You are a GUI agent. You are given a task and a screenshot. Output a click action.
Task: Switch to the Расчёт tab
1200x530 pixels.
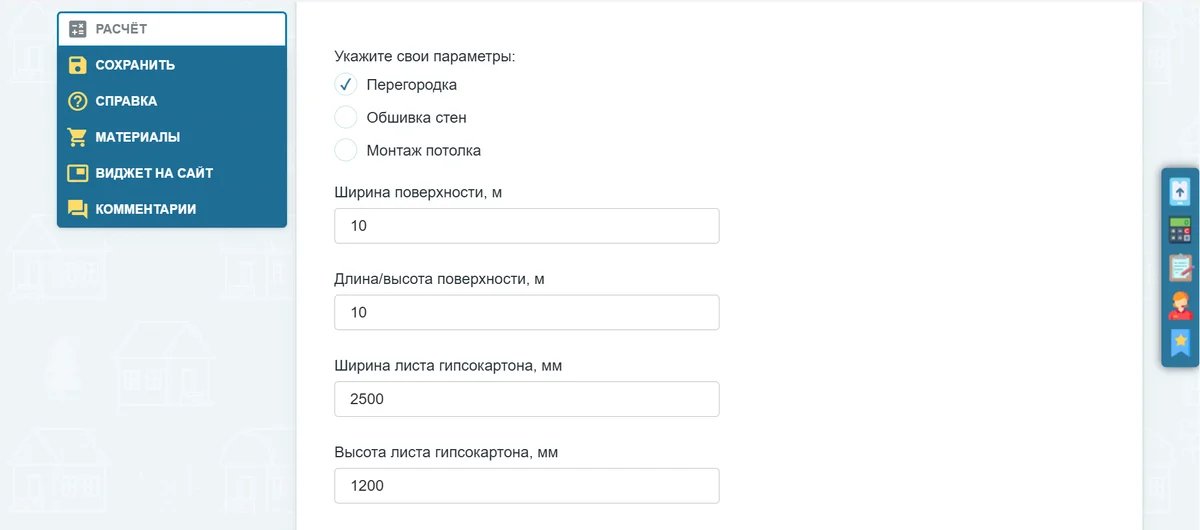click(x=172, y=29)
